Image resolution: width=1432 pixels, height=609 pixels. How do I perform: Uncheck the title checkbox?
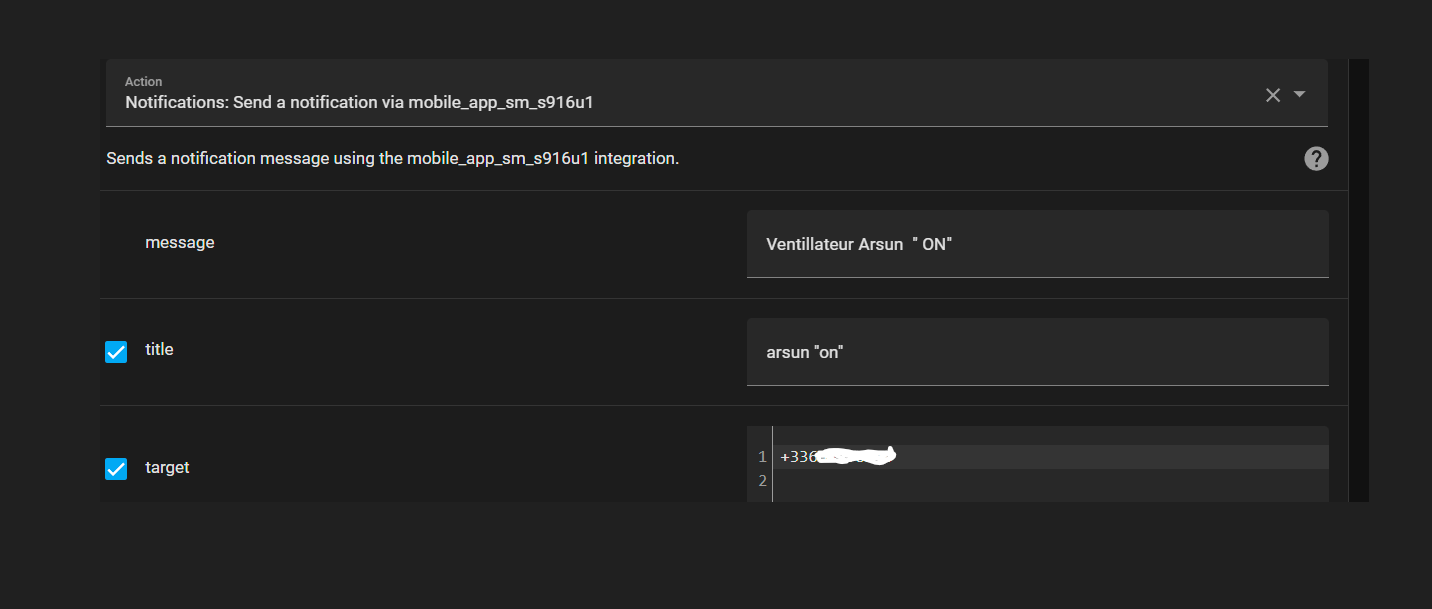pos(116,351)
